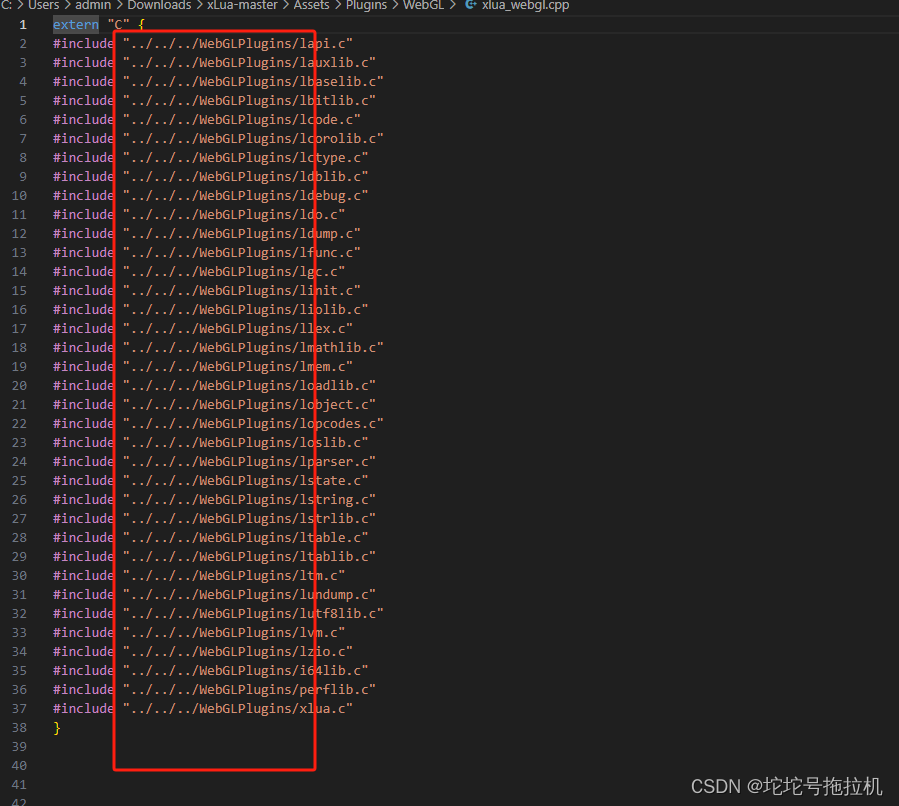Click the lmem.c include path

click(x=238, y=366)
